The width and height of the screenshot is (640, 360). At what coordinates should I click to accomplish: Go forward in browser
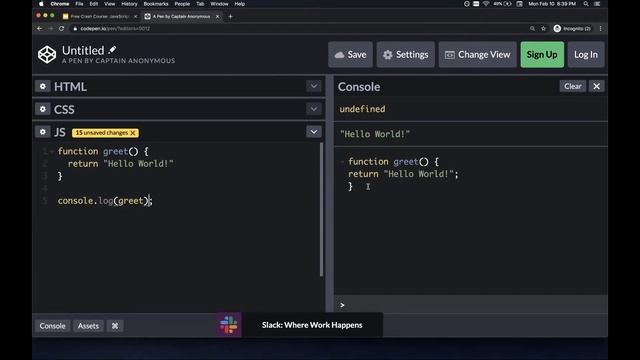(51, 29)
